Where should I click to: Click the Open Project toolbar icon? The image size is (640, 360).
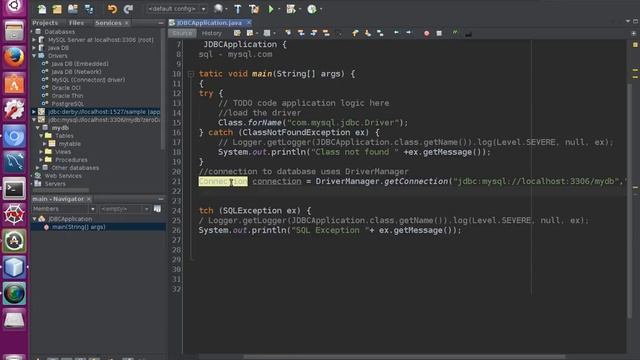73,9
